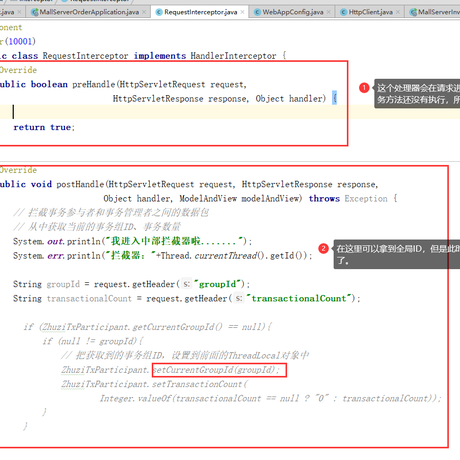This screenshot has width=460, height=460.
Task: Click the class icon on RequestInterceptor.java tab
Action: [159, 12]
